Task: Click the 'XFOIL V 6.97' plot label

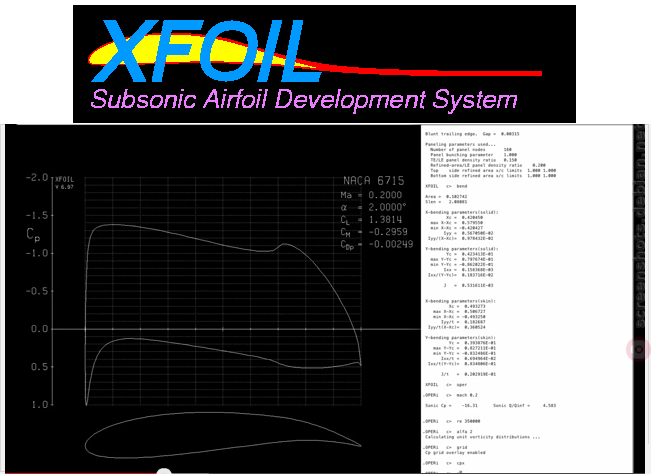Action: pyautogui.click(x=64, y=183)
